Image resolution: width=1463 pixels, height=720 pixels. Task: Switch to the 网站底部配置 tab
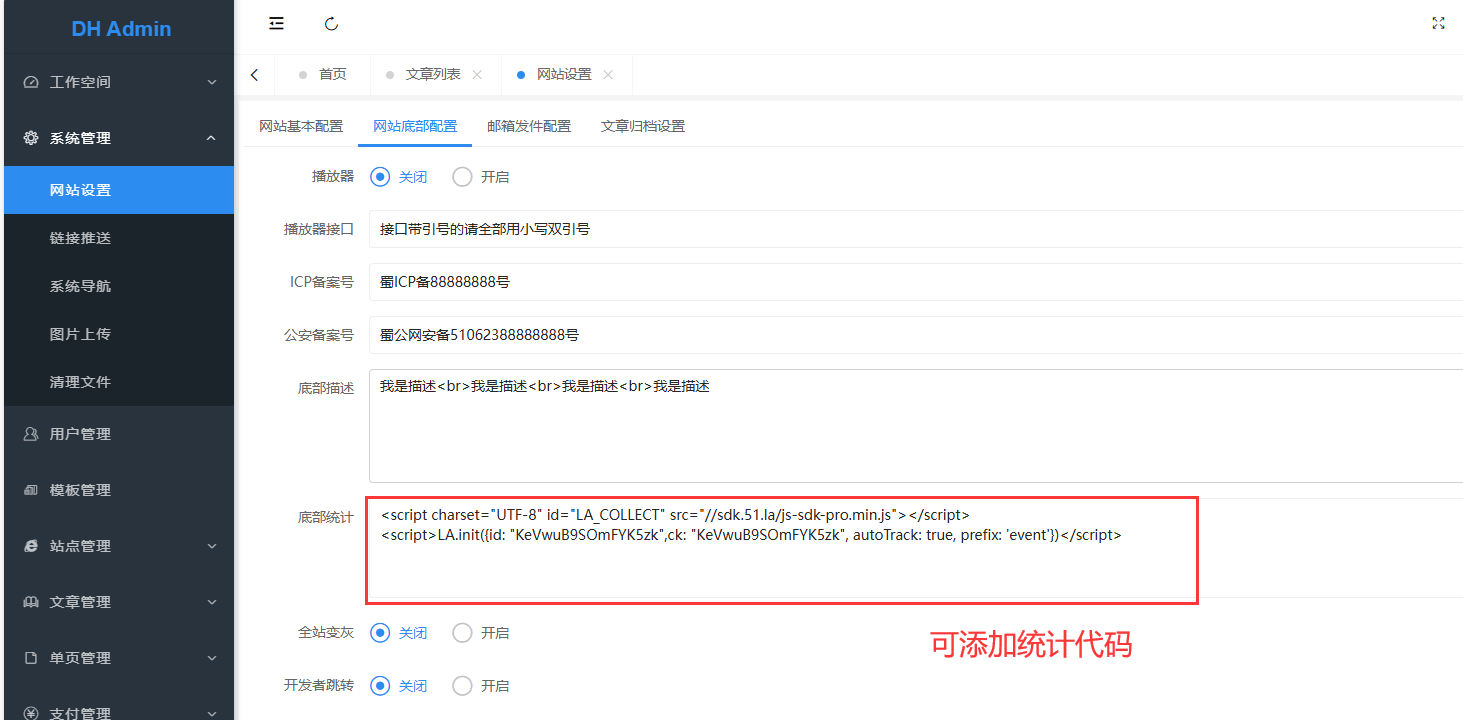tap(415, 126)
